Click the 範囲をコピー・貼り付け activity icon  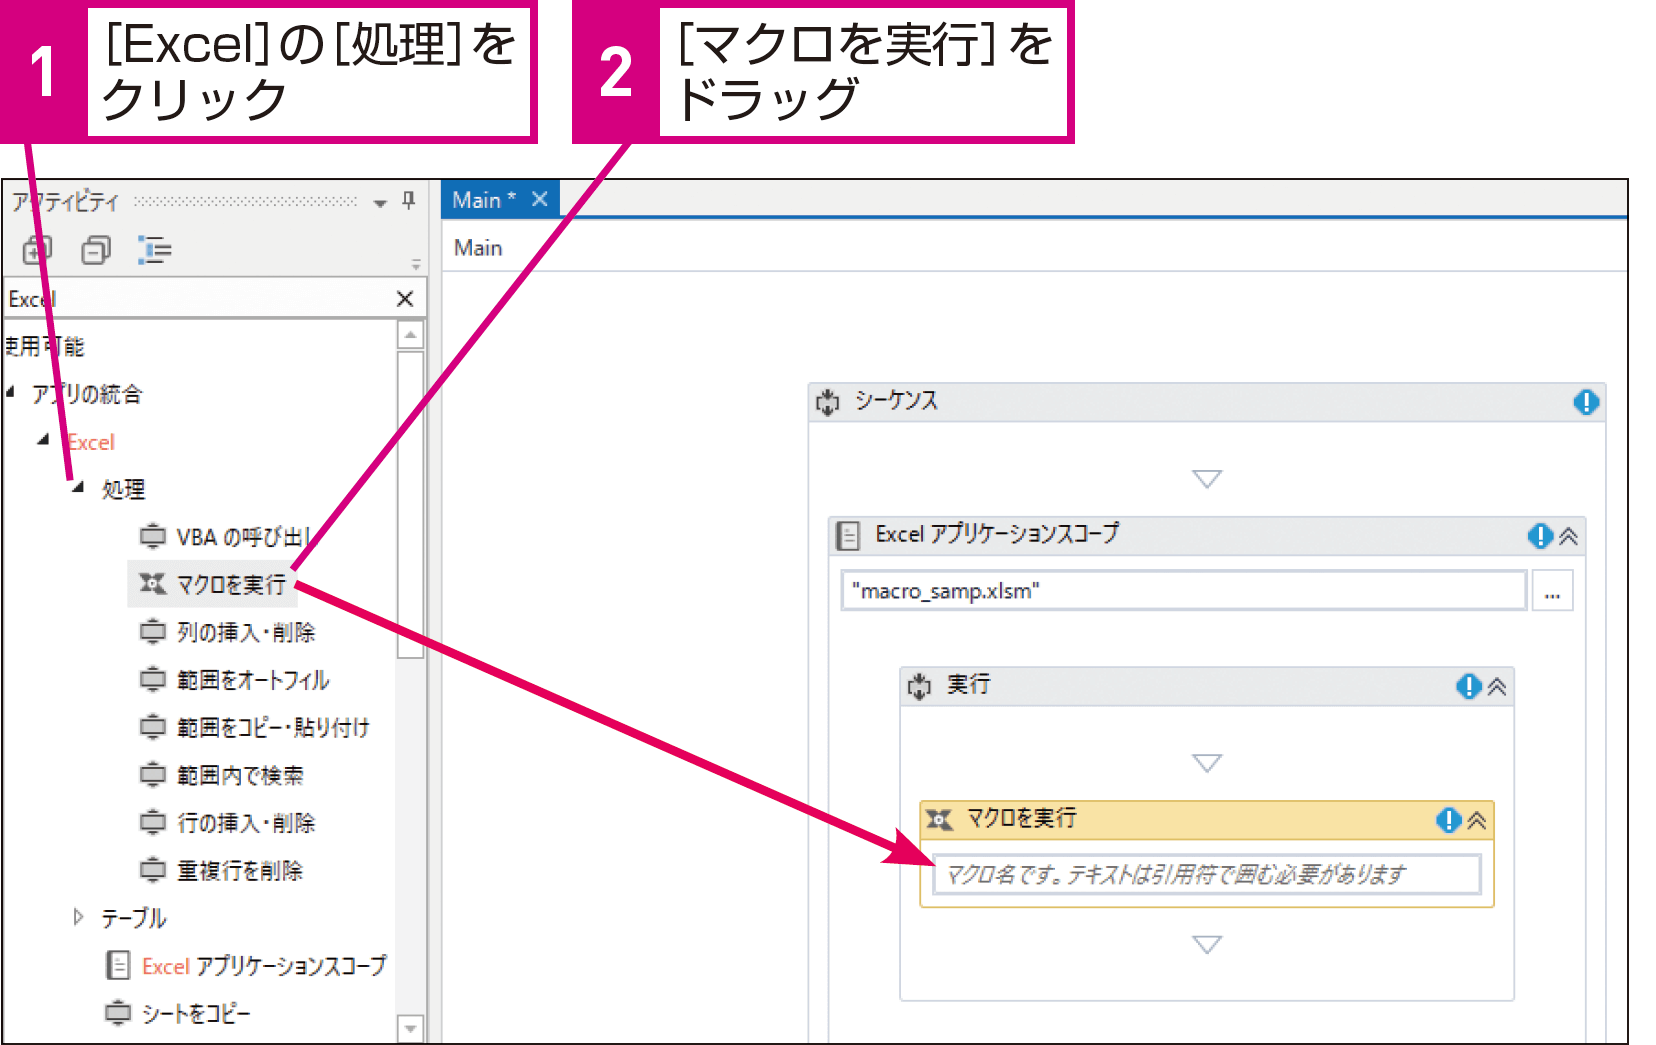152,727
